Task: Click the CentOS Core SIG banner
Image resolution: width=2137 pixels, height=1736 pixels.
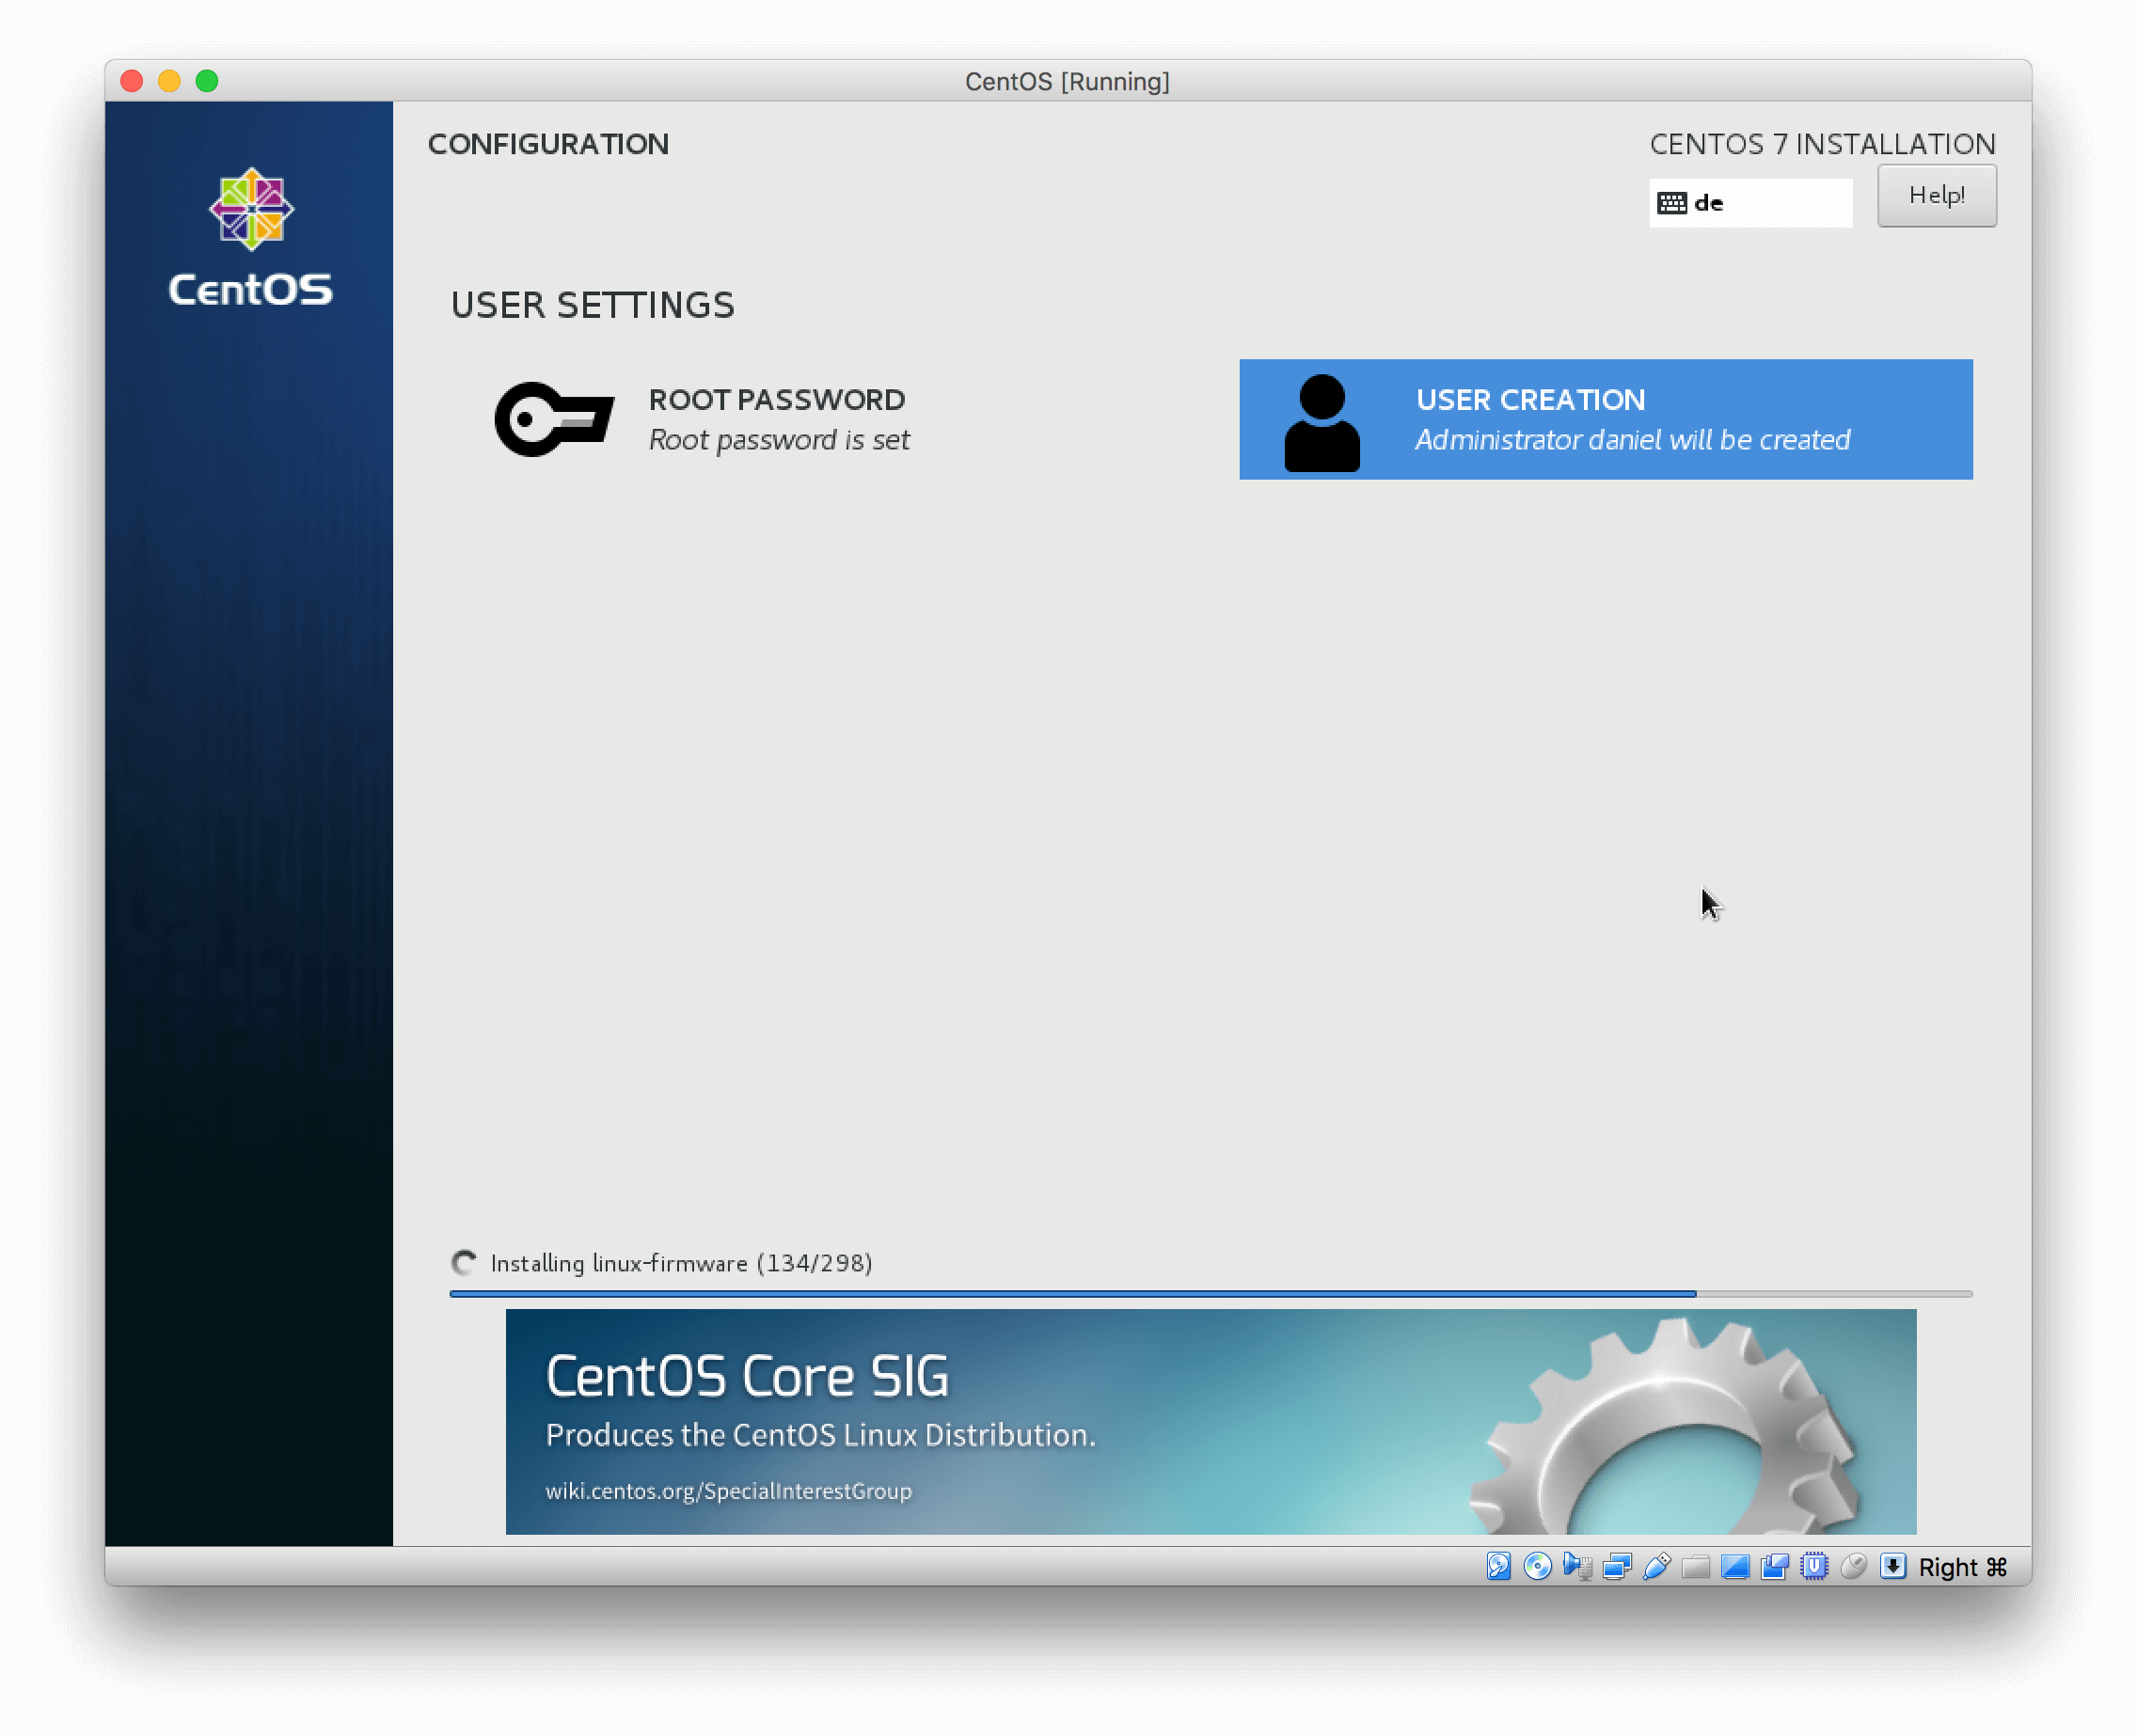Action: click(1211, 1421)
